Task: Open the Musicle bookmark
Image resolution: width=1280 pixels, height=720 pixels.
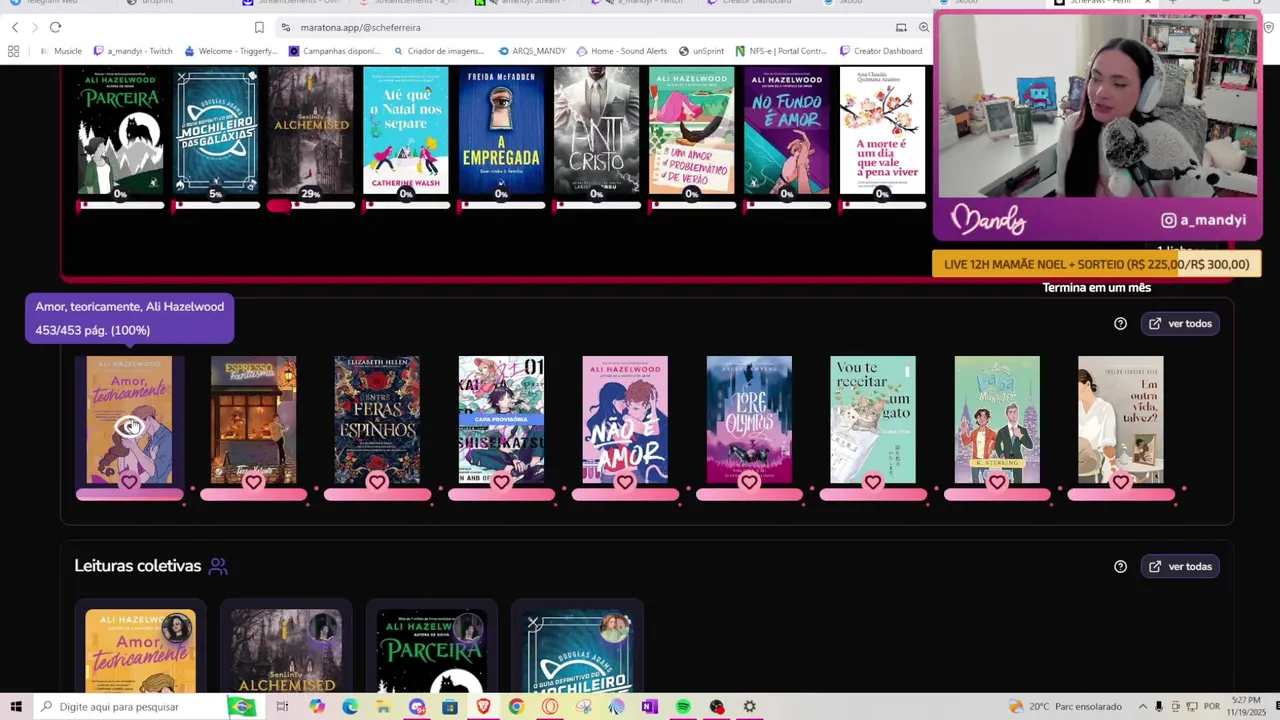Action: point(60,51)
